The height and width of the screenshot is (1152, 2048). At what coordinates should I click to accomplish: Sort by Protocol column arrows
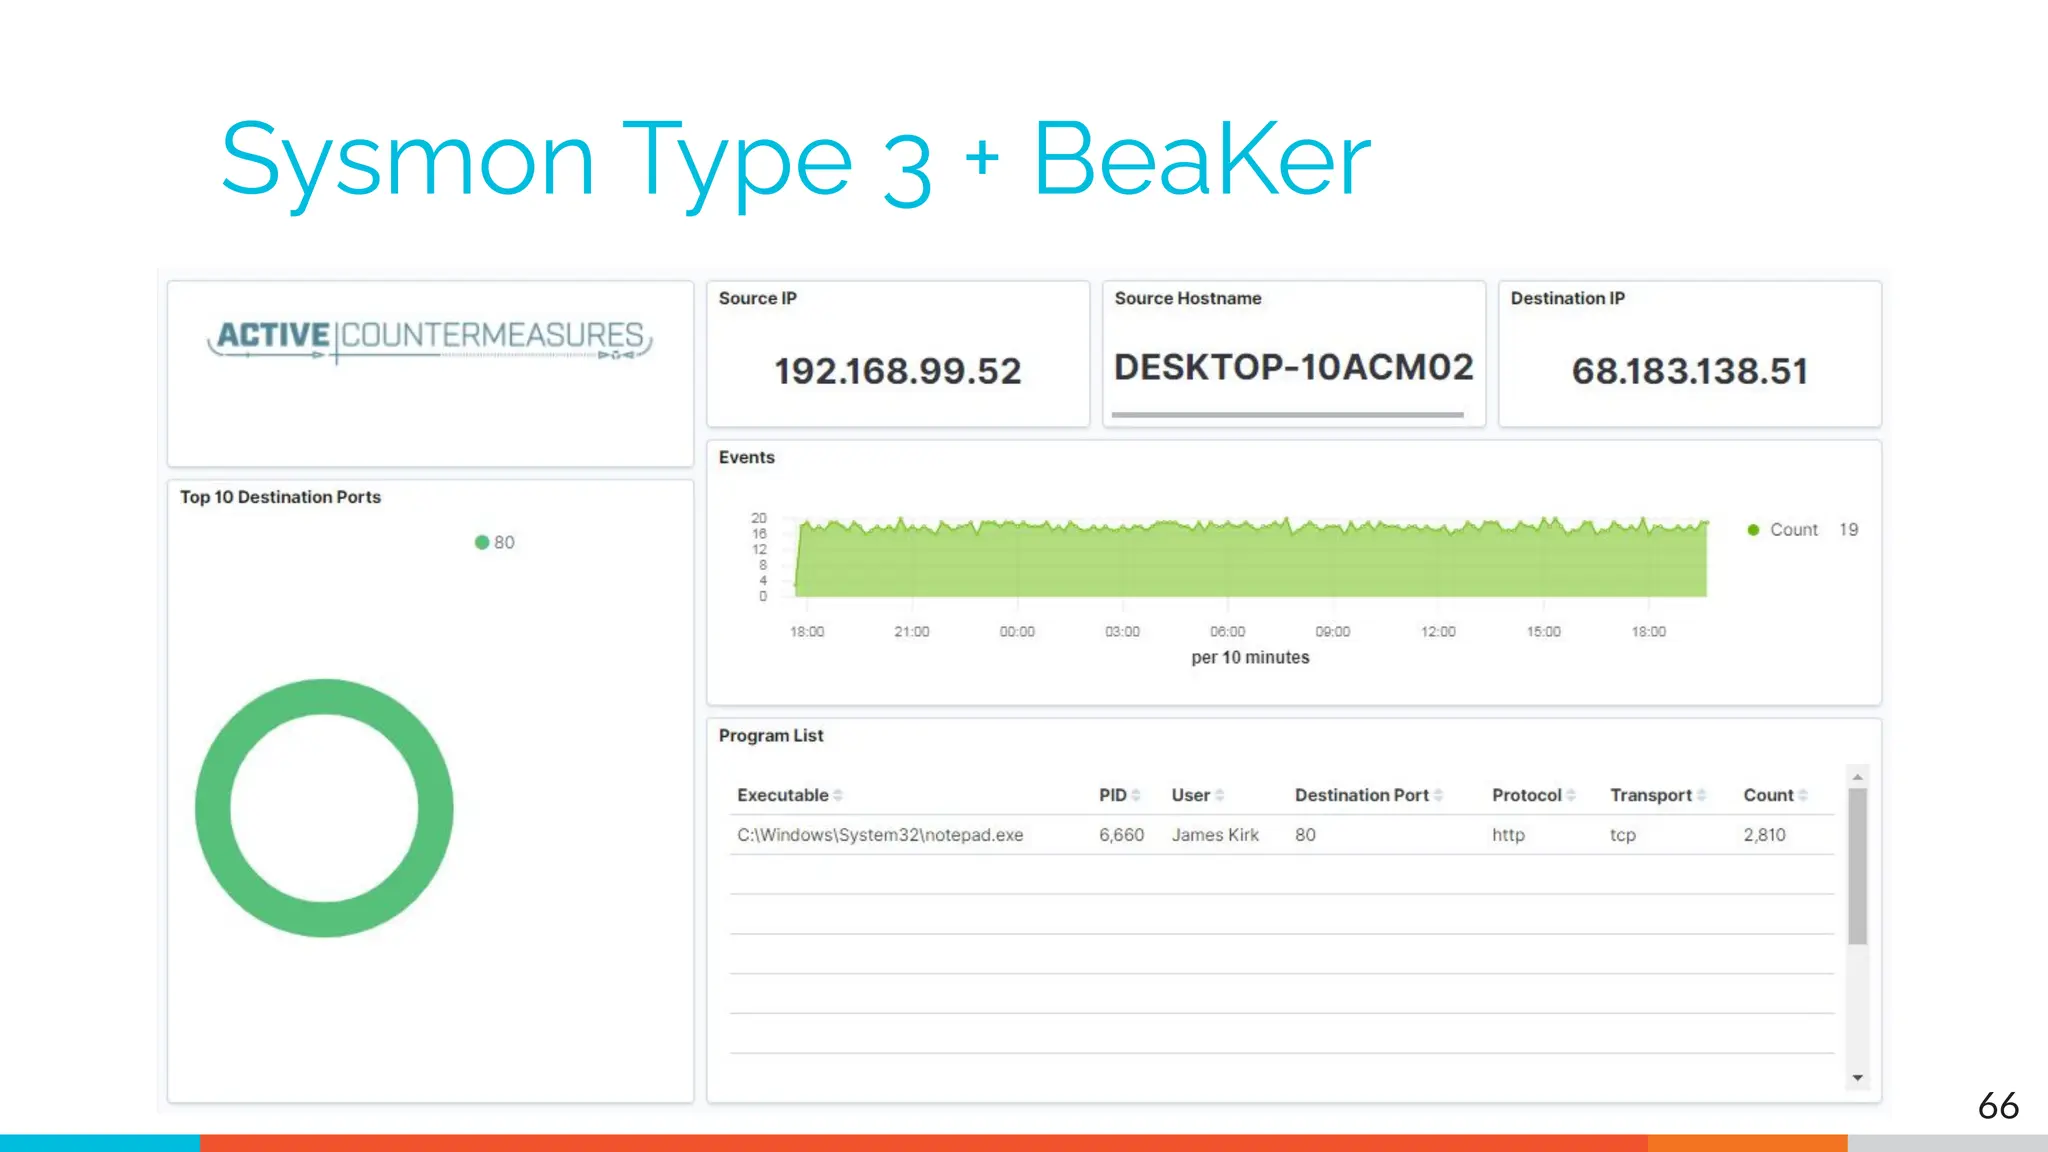click(1571, 796)
